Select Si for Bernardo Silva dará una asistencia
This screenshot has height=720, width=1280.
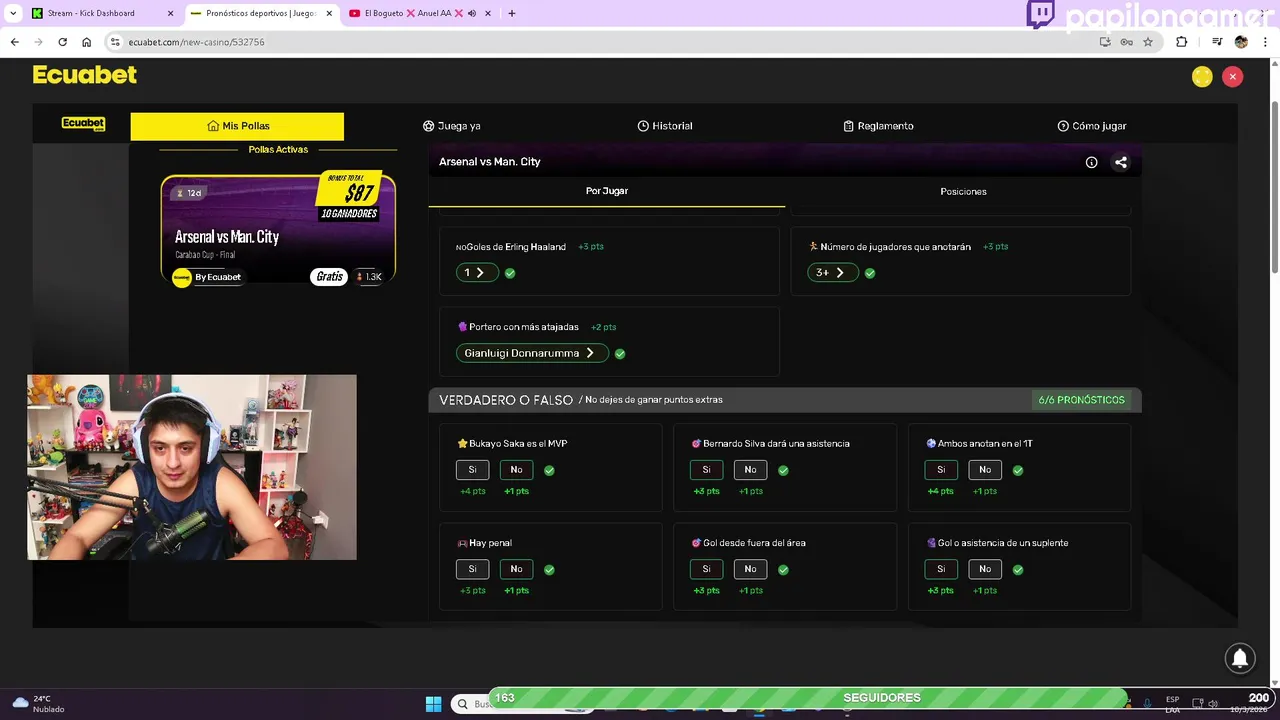707,470
